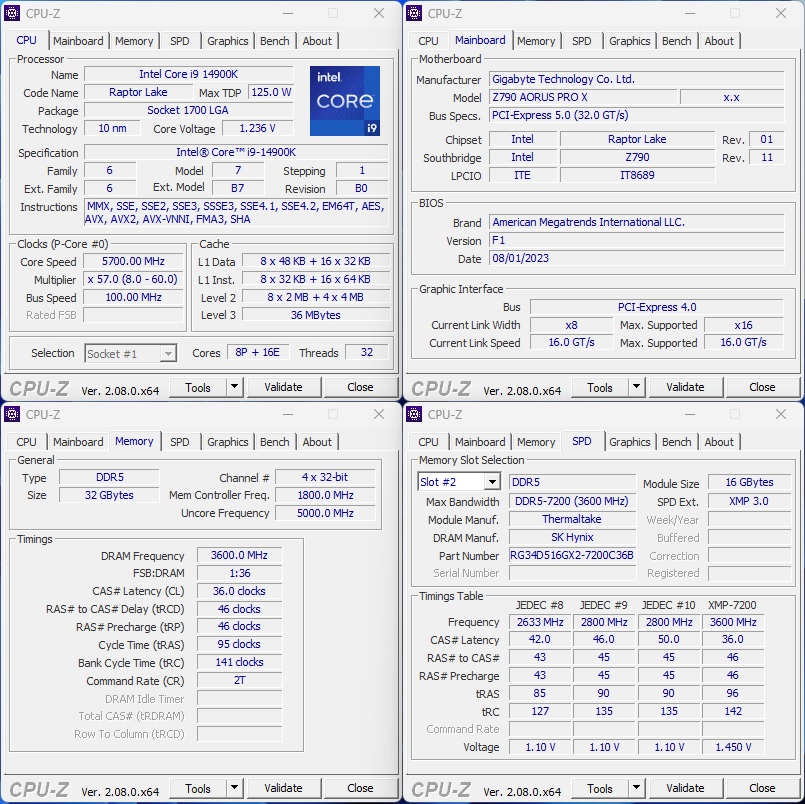Click the Core Speed value 5700.00 MHz
The image size is (805, 804).
[x=133, y=261]
